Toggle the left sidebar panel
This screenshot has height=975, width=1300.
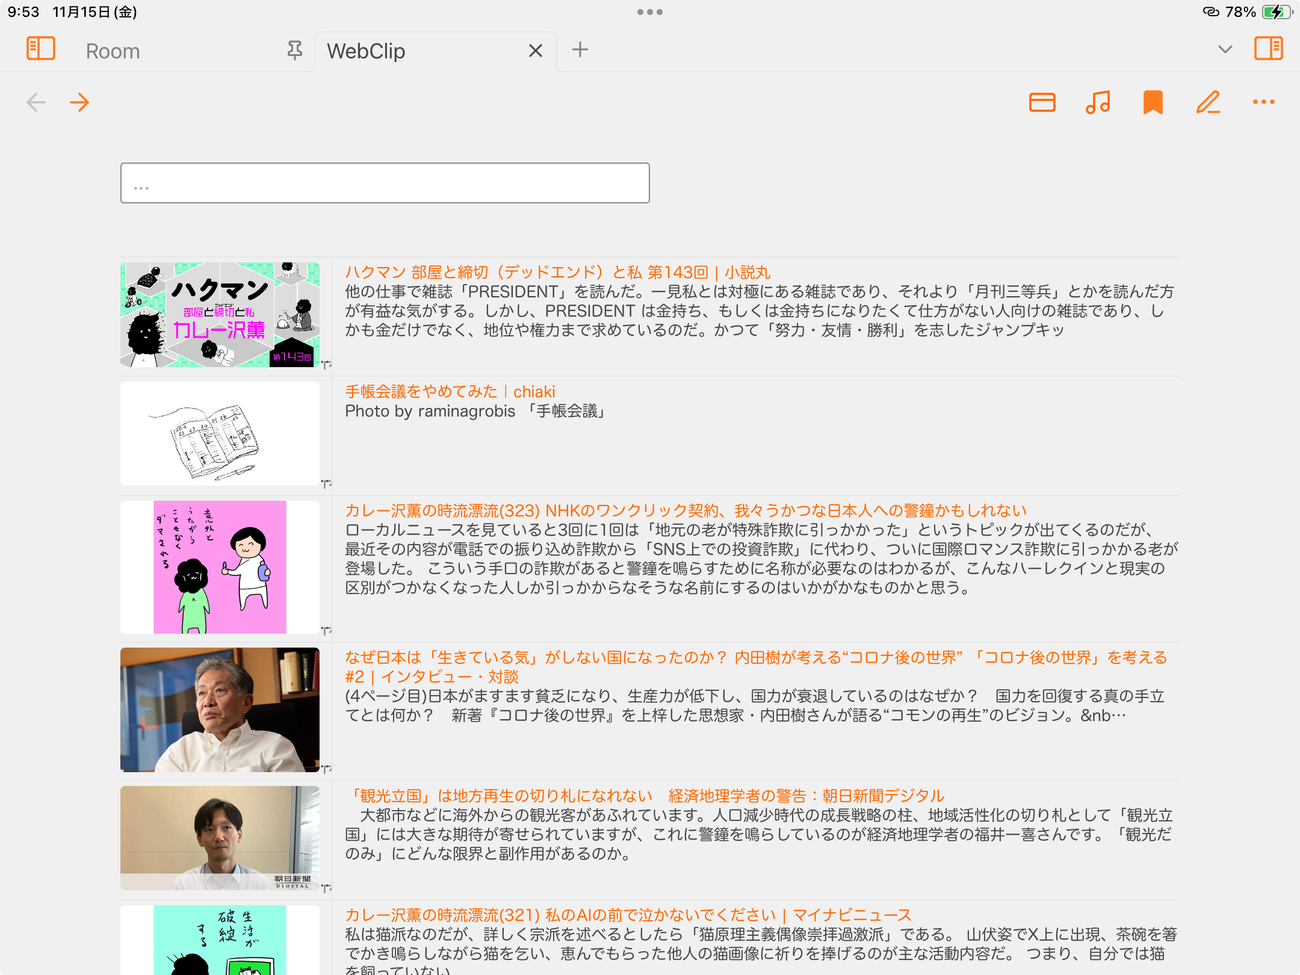tap(41, 49)
